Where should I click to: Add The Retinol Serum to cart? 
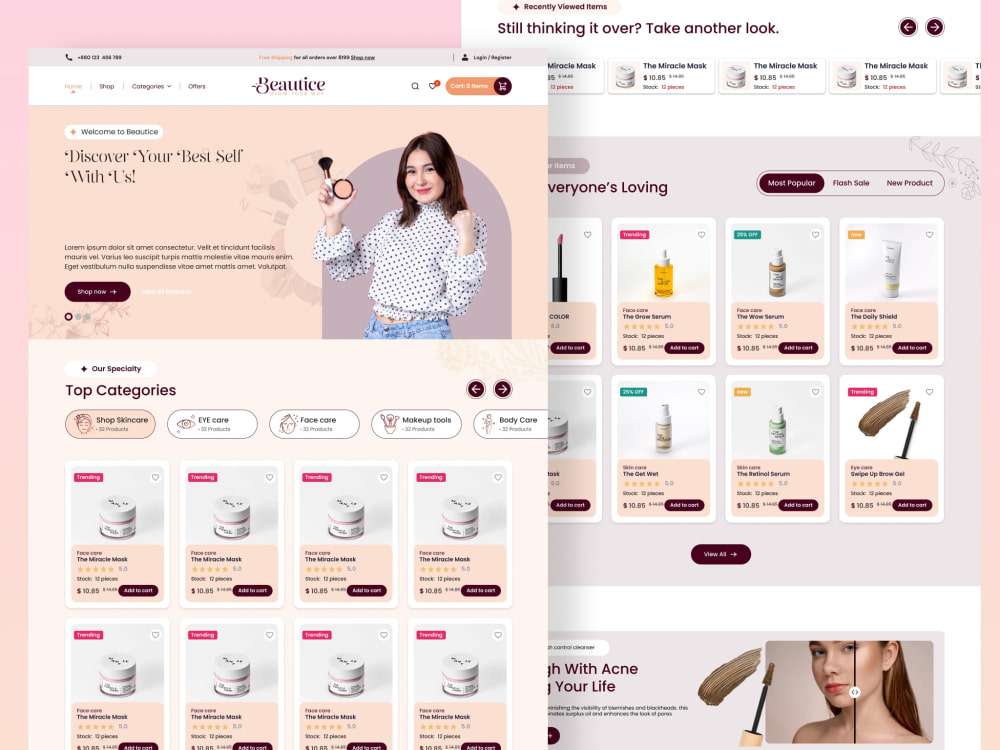pos(798,505)
